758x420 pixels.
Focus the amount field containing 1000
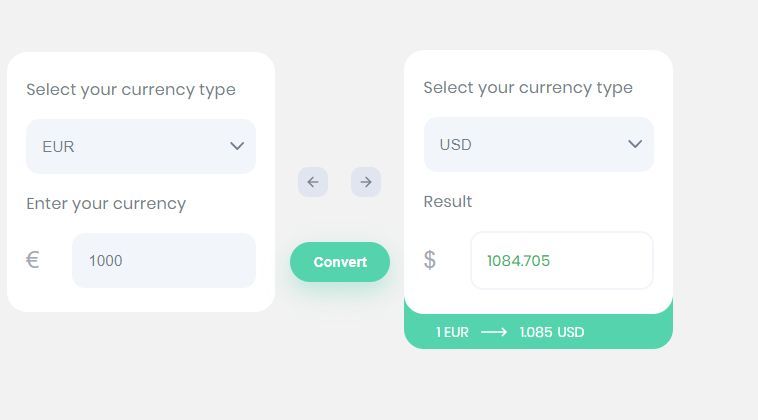(x=164, y=261)
